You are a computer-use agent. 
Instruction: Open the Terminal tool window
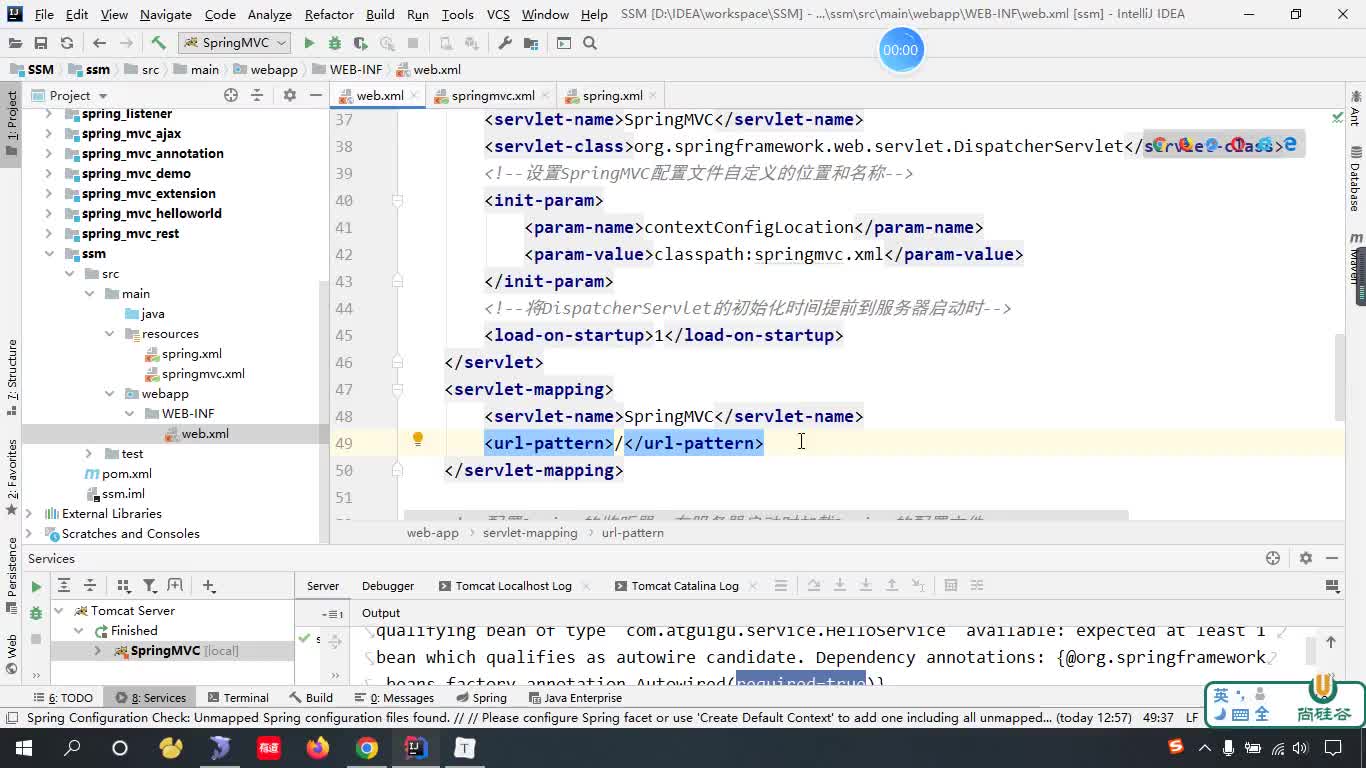point(237,698)
